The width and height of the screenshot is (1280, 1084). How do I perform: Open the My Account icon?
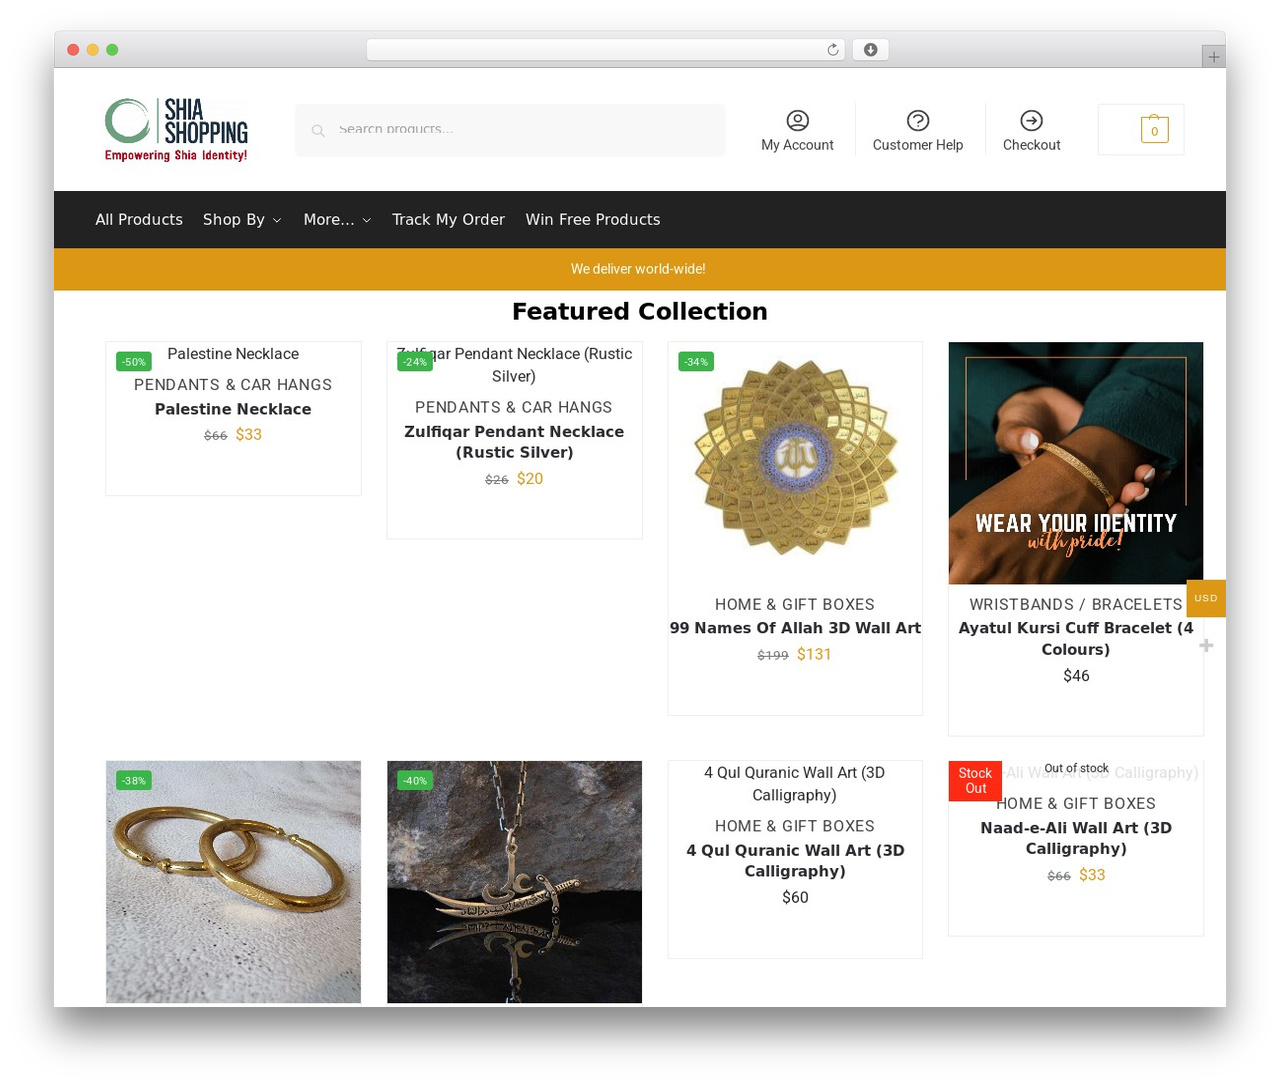pos(797,120)
